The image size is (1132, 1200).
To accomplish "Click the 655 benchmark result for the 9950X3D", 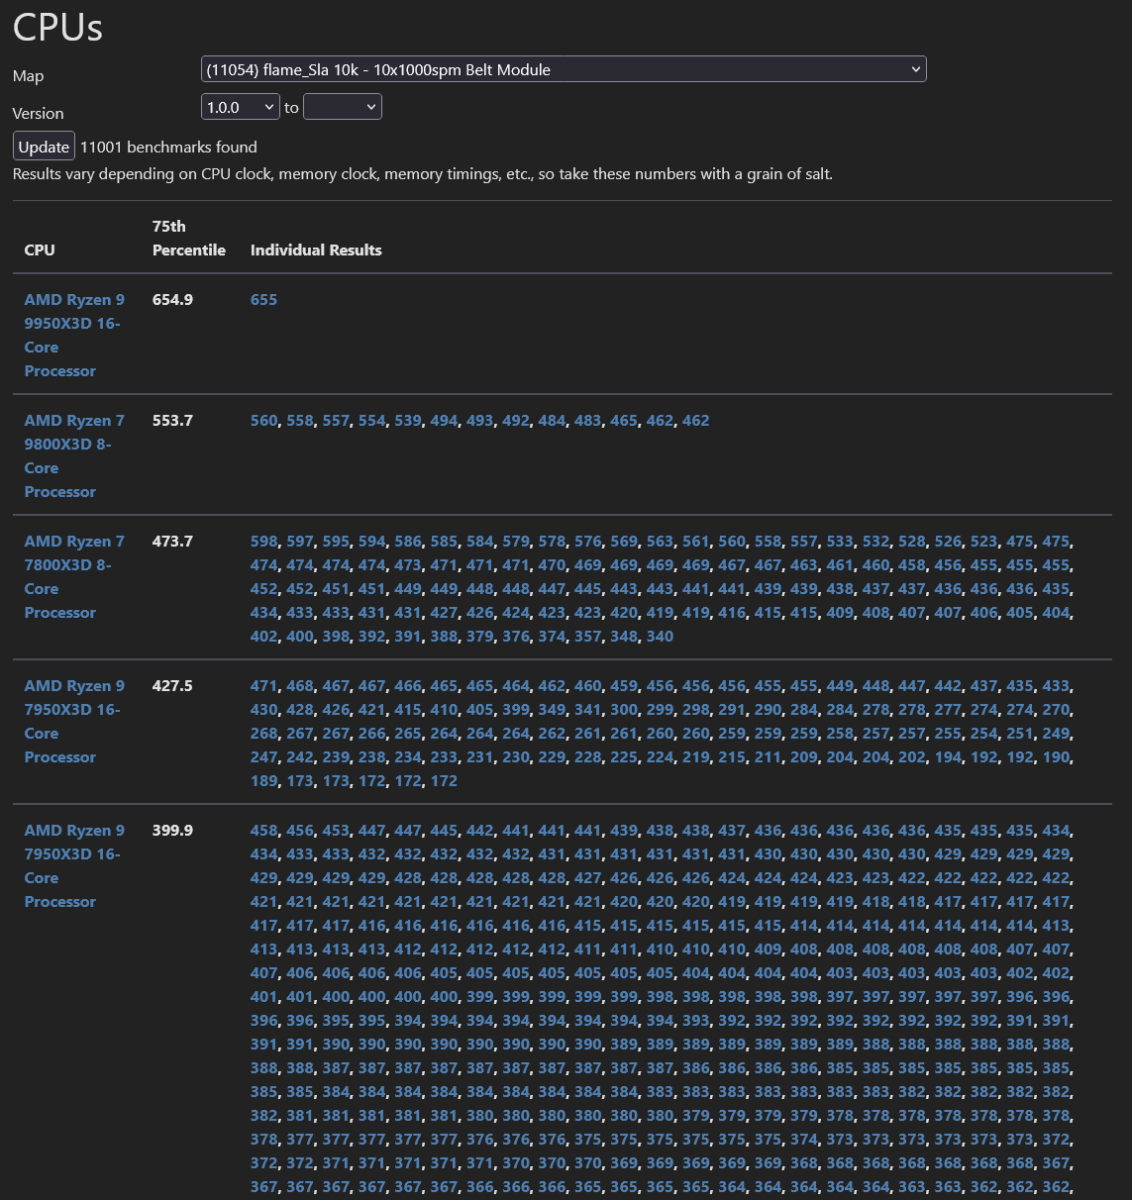I will (264, 299).
